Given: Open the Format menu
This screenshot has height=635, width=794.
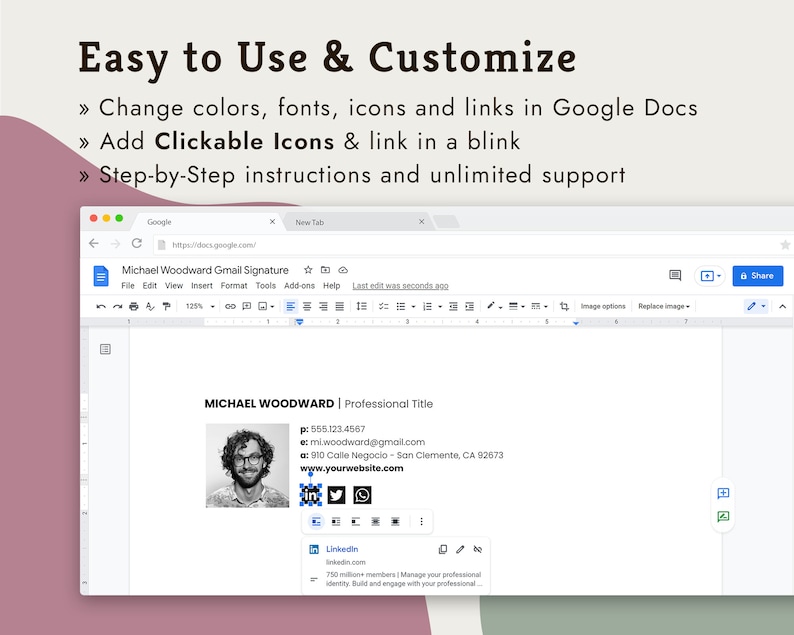Looking at the screenshot, I should point(234,286).
